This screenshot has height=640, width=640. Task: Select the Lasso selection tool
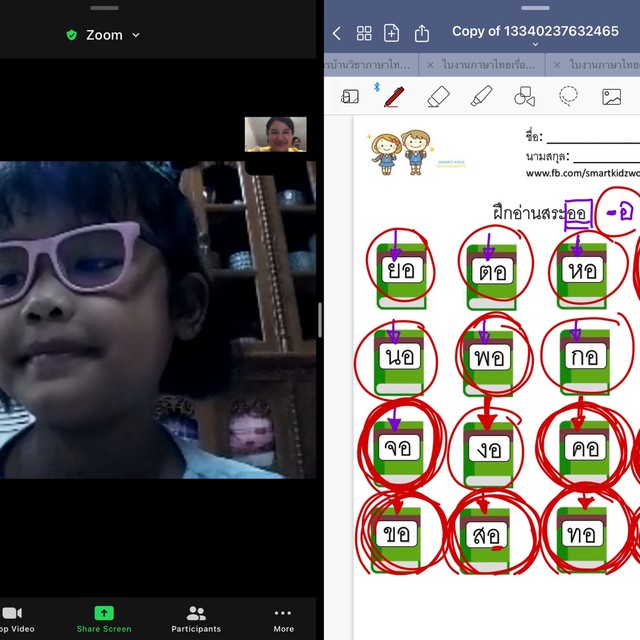pyautogui.click(x=568, y=96)
